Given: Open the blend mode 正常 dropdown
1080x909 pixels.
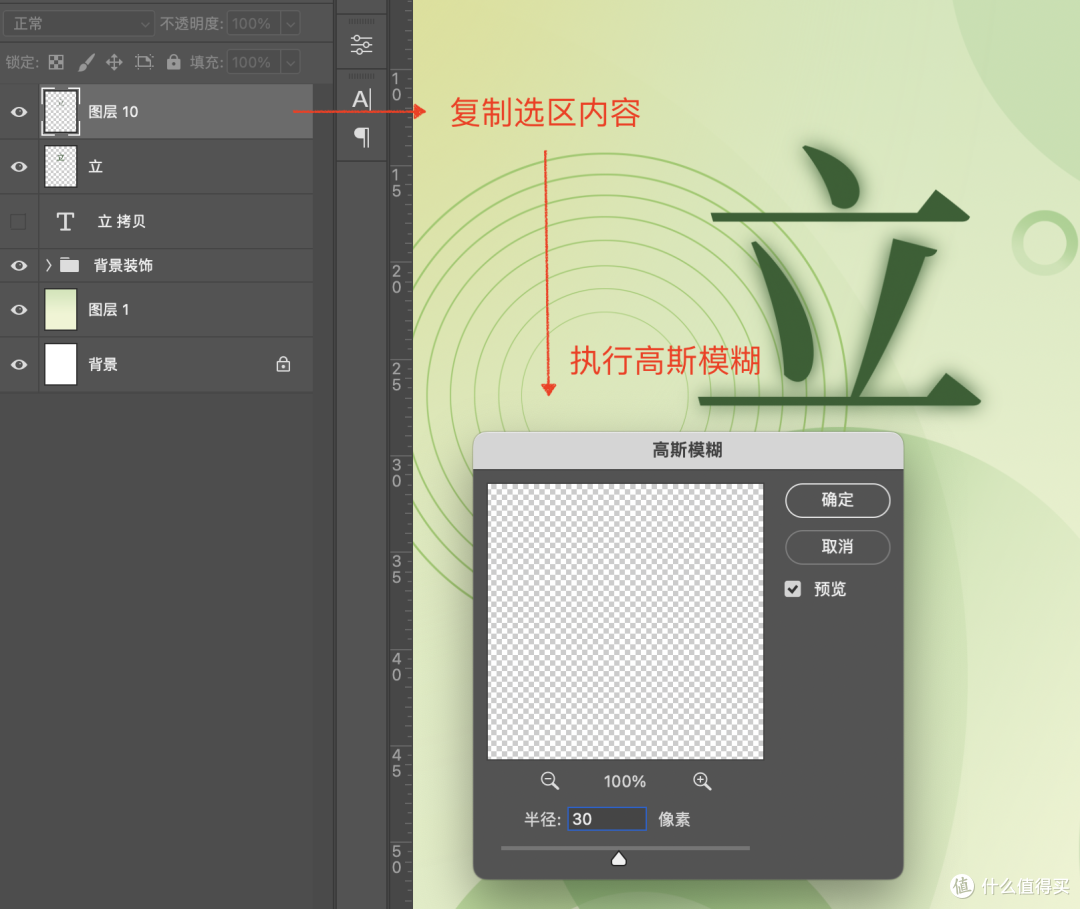Looking at the screenshot, I should coord(79,23).
